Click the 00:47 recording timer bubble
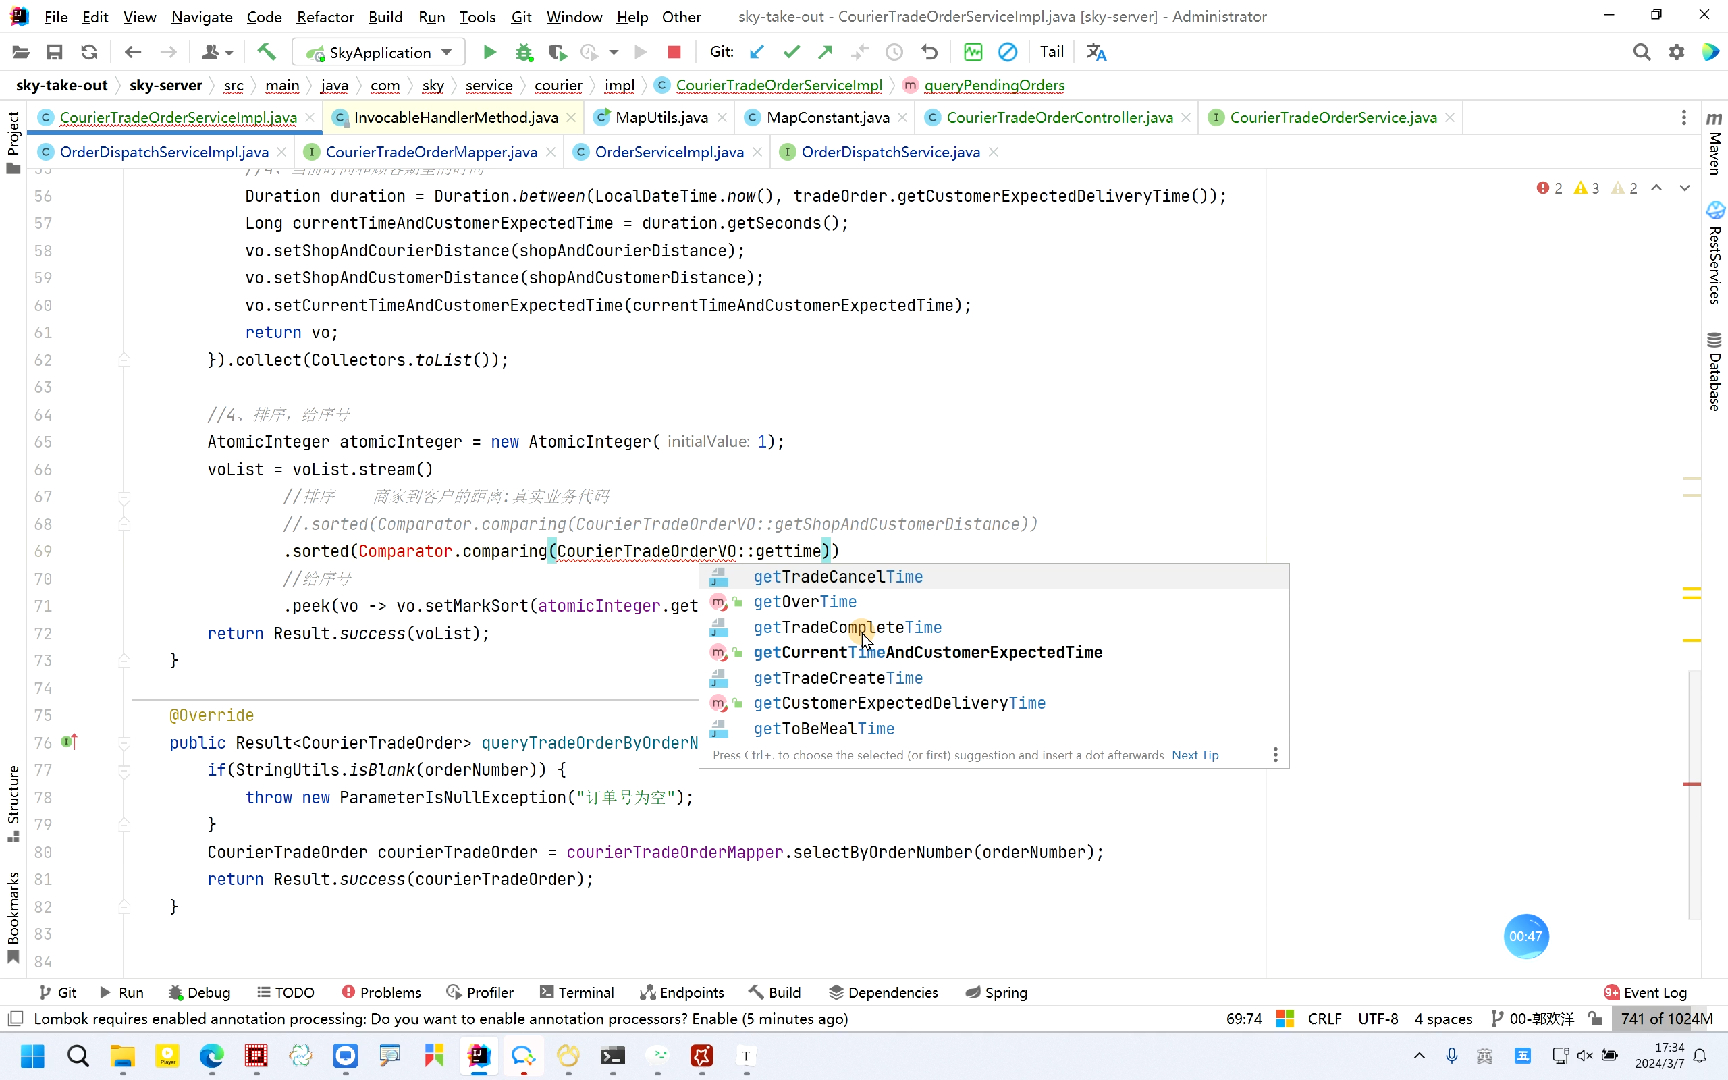The height and width of the screenshot is (1080, 1728). [1526, 937]
